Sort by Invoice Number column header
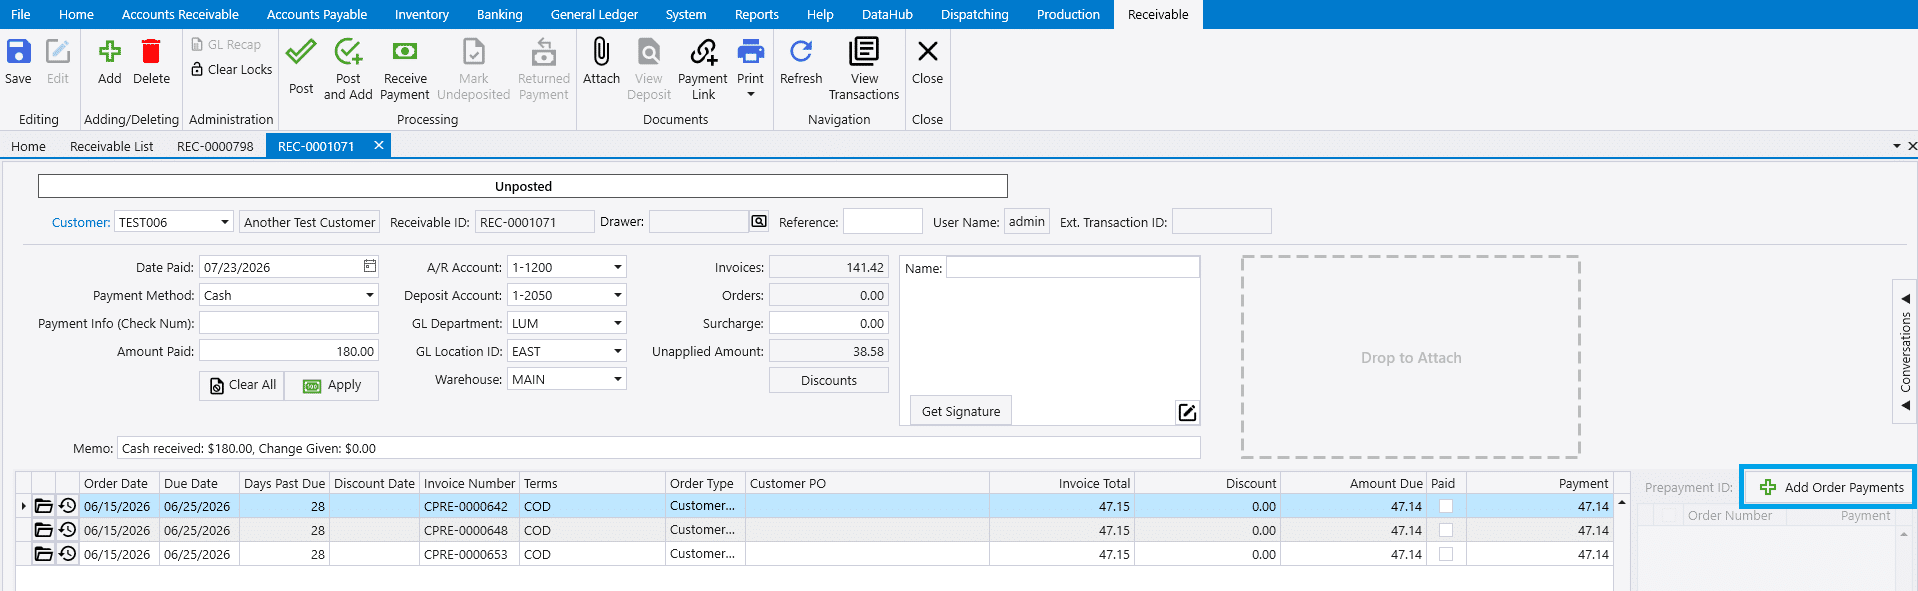Viewport: 1918px width, 591px height. [469, 483]
